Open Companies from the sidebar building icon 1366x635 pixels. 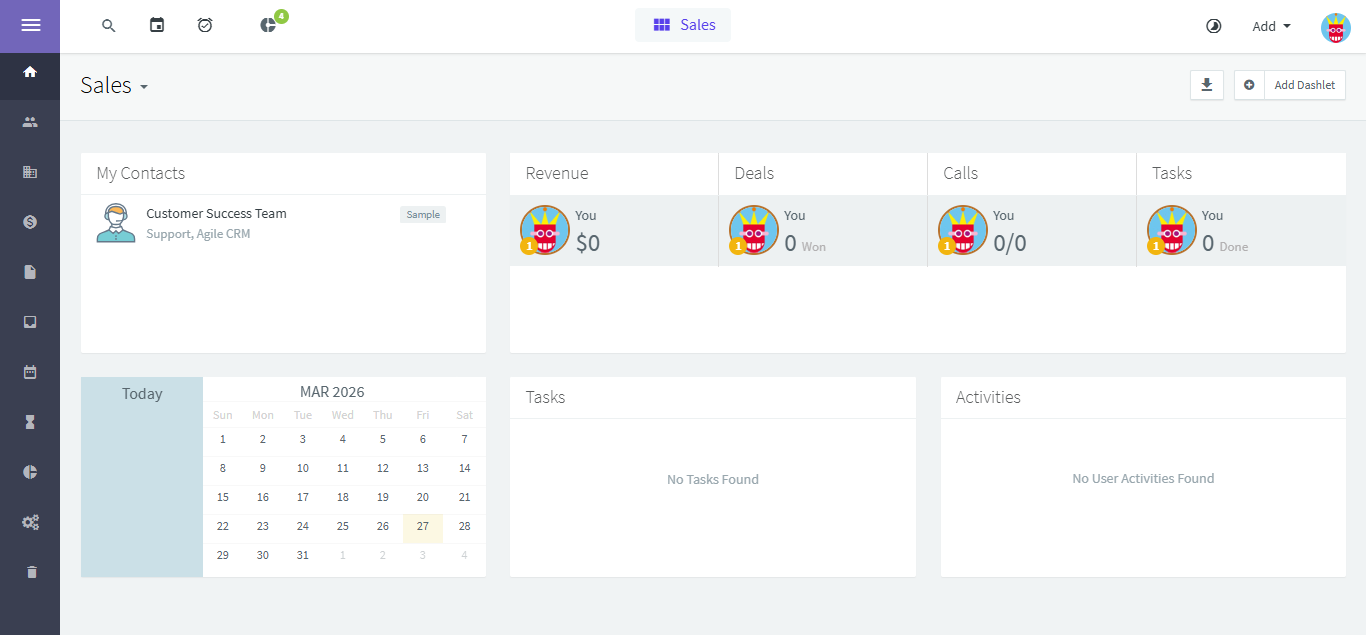click(x=30, y=172)
